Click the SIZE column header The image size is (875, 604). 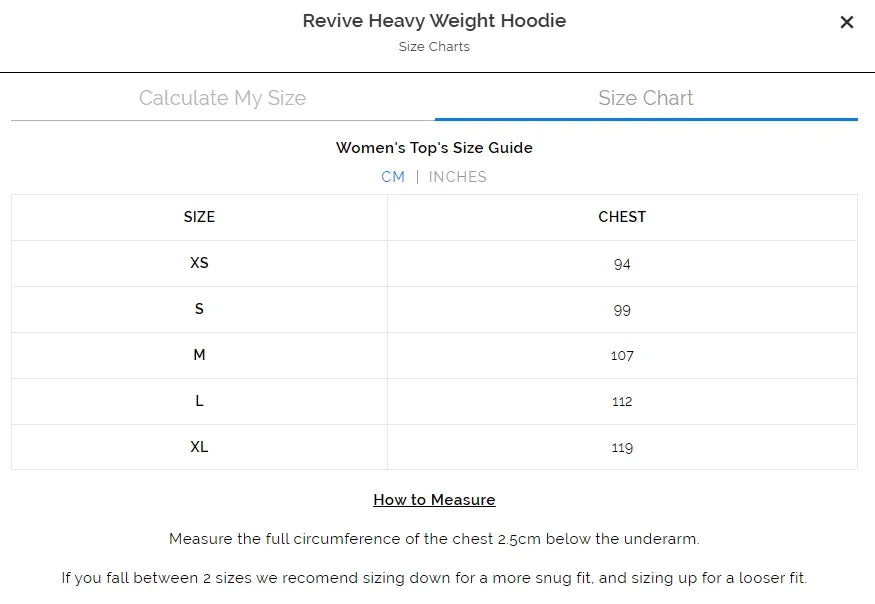[199, 217]
